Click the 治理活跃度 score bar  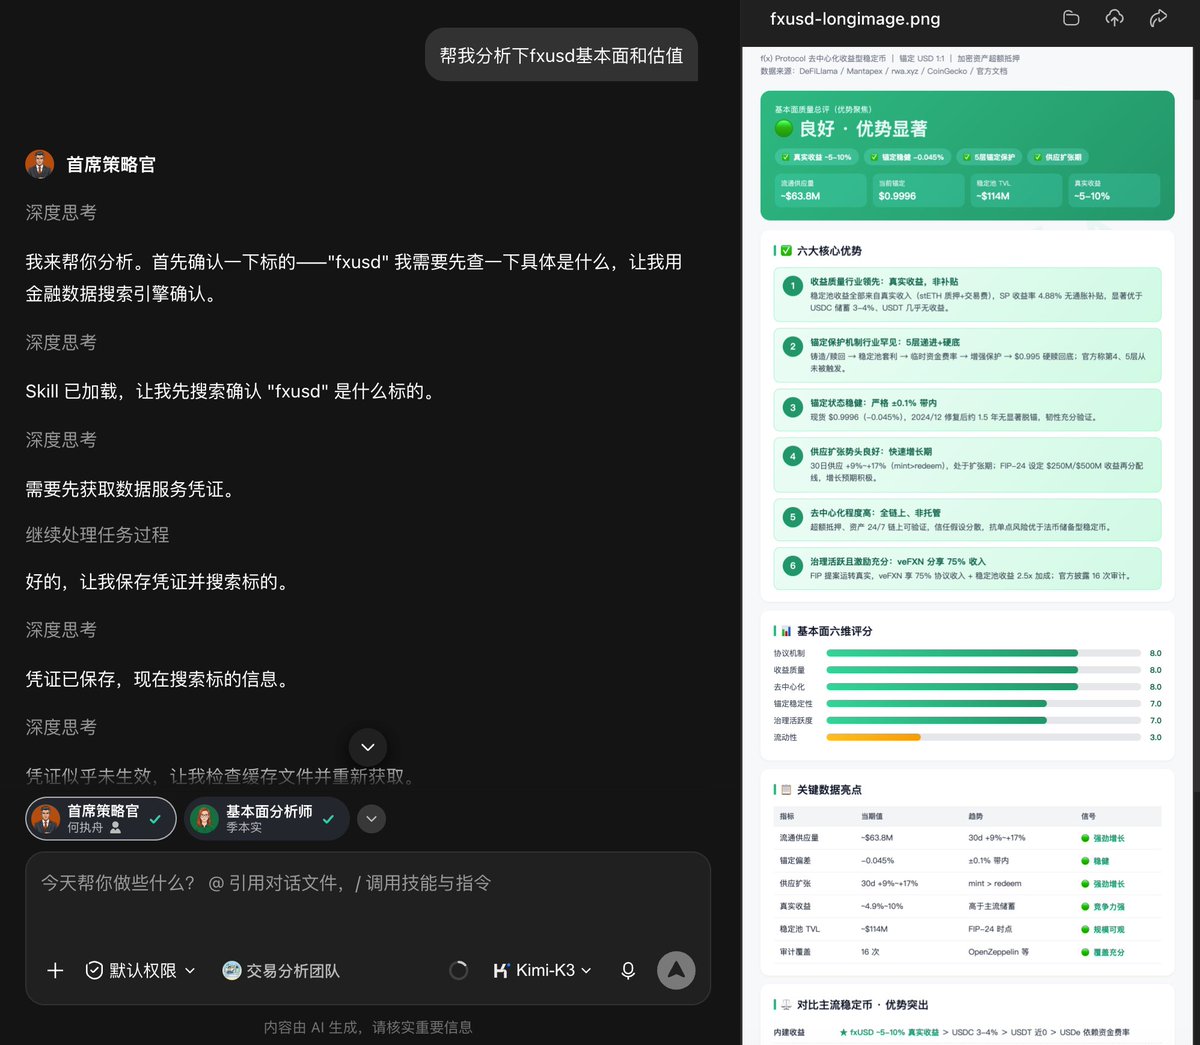pyautogui.click(x=983, y=720)
